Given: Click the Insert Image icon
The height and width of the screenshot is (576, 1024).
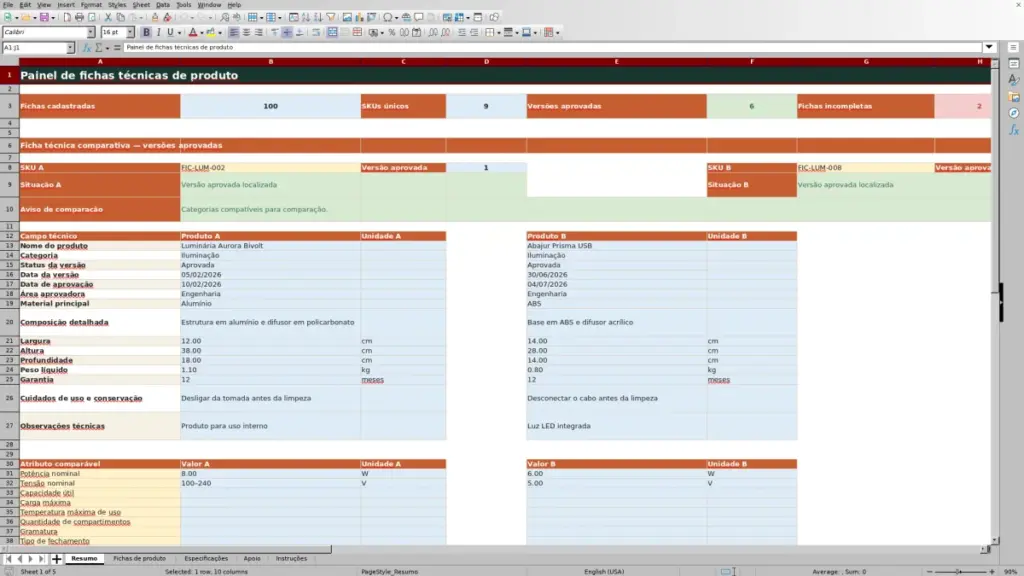Looking at the screenshot, I should 347,18.
